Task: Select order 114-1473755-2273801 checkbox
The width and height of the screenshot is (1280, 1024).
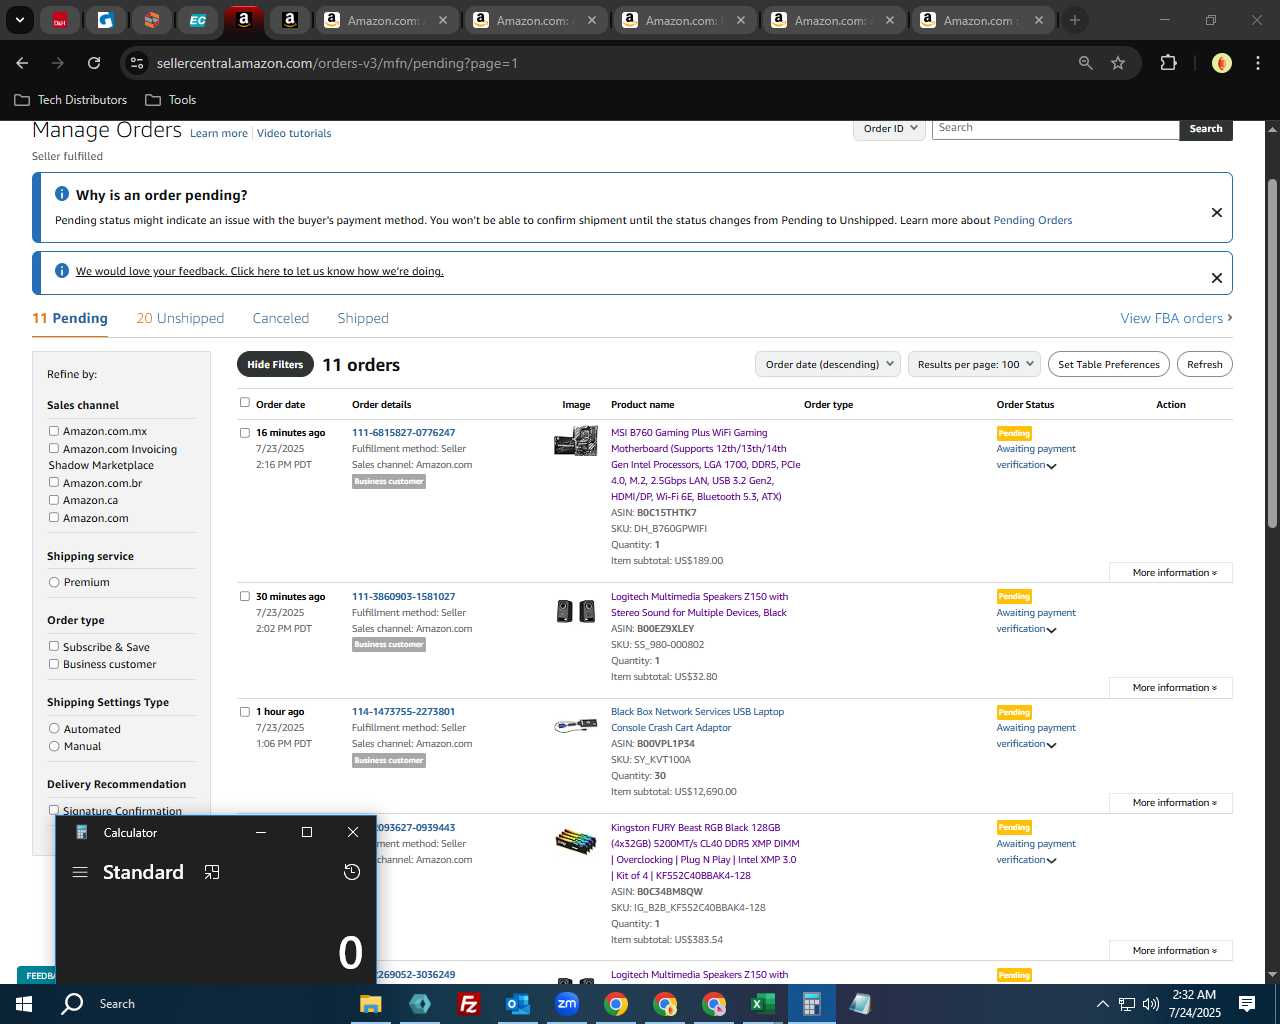Action: point(245,712)
